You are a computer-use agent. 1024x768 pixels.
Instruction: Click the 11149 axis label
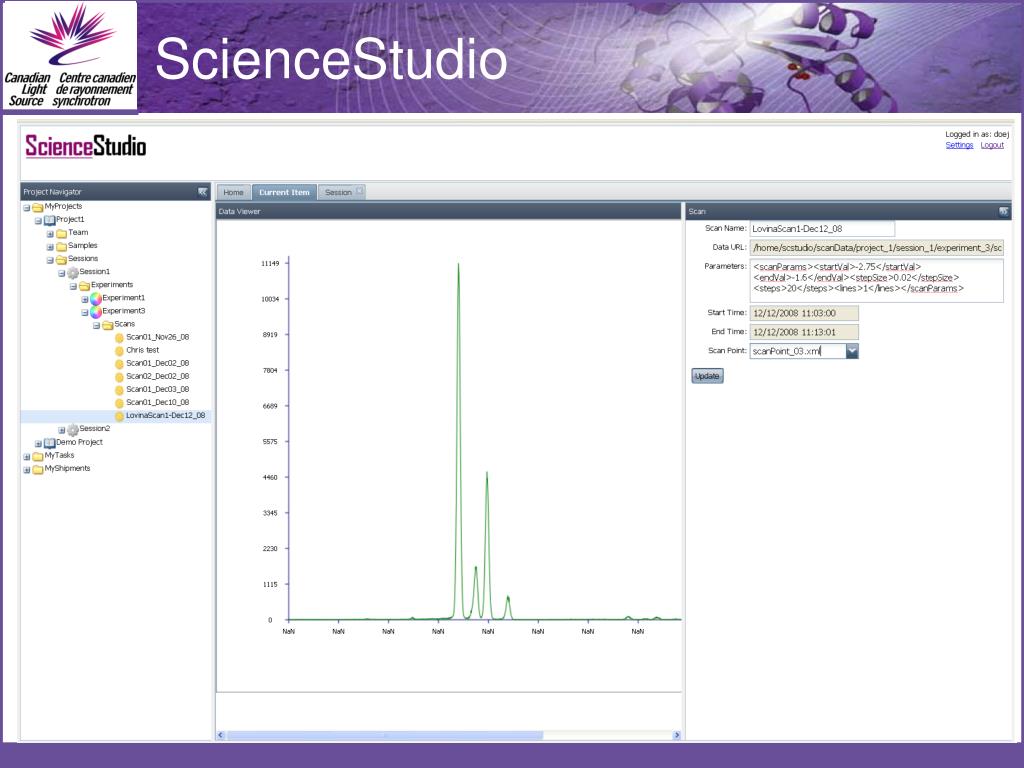click(x=270, y=263)
